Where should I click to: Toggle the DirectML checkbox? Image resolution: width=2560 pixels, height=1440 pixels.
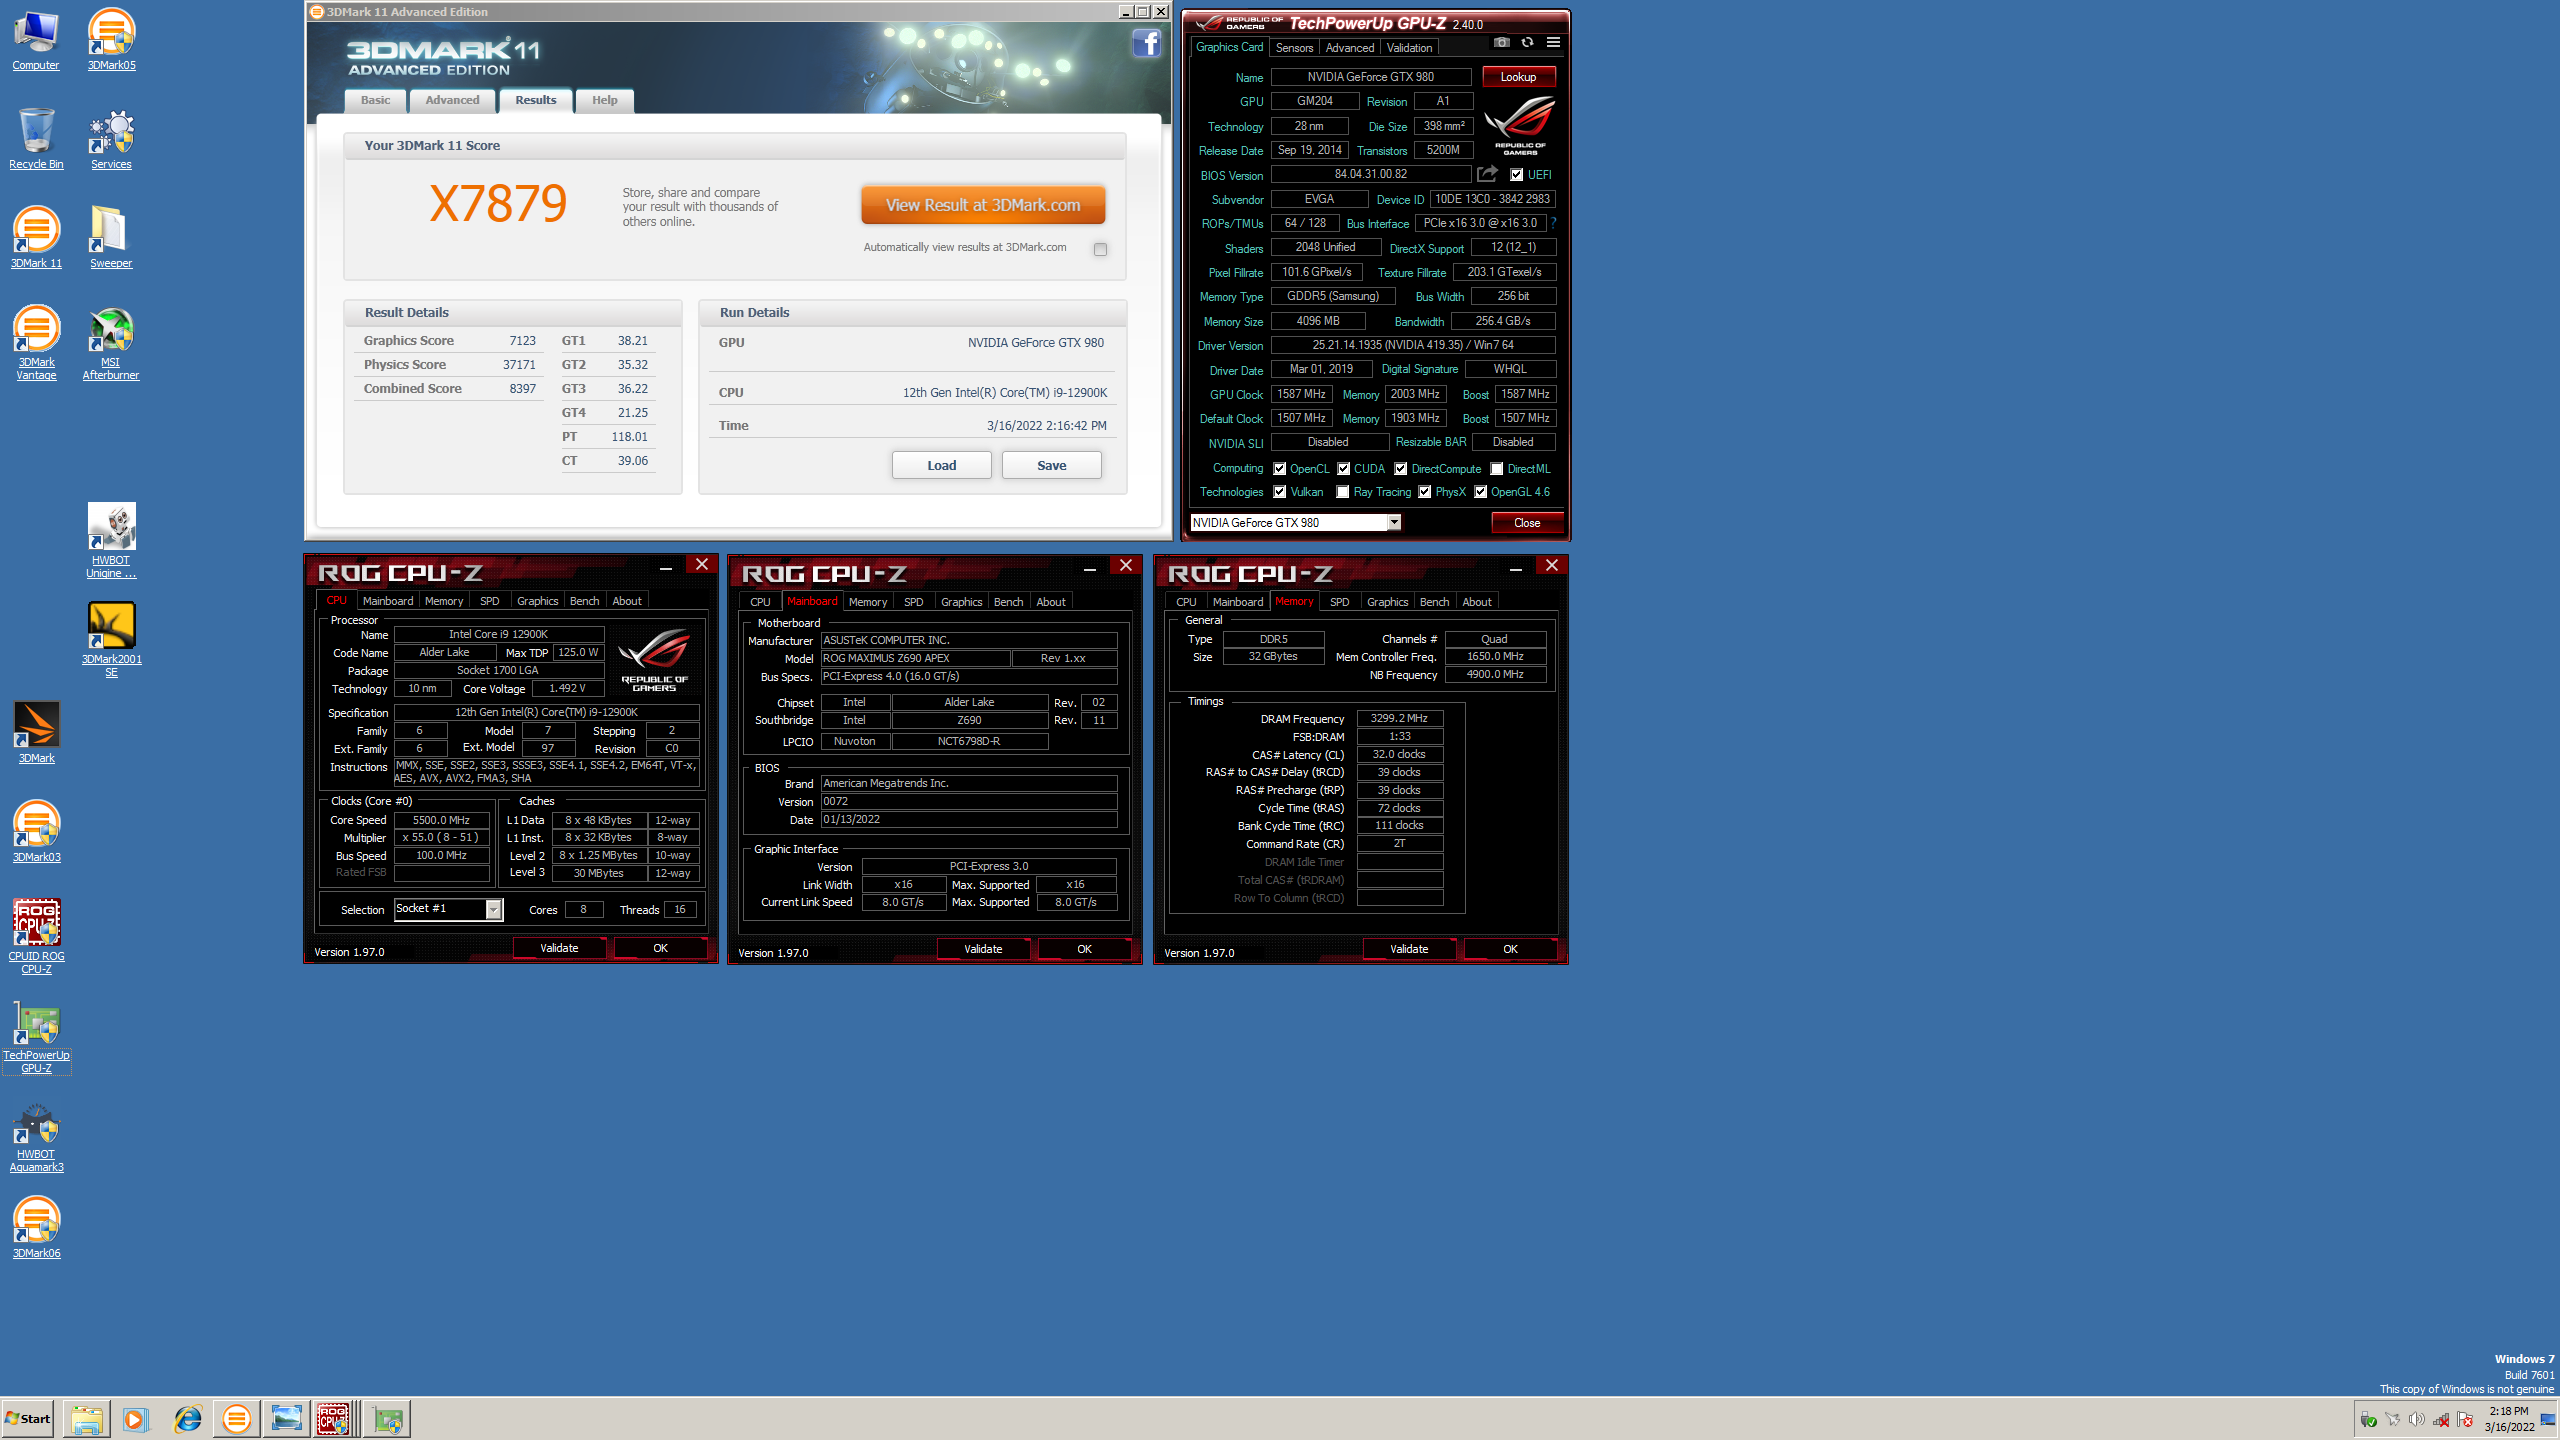(x=1496, y=469)
